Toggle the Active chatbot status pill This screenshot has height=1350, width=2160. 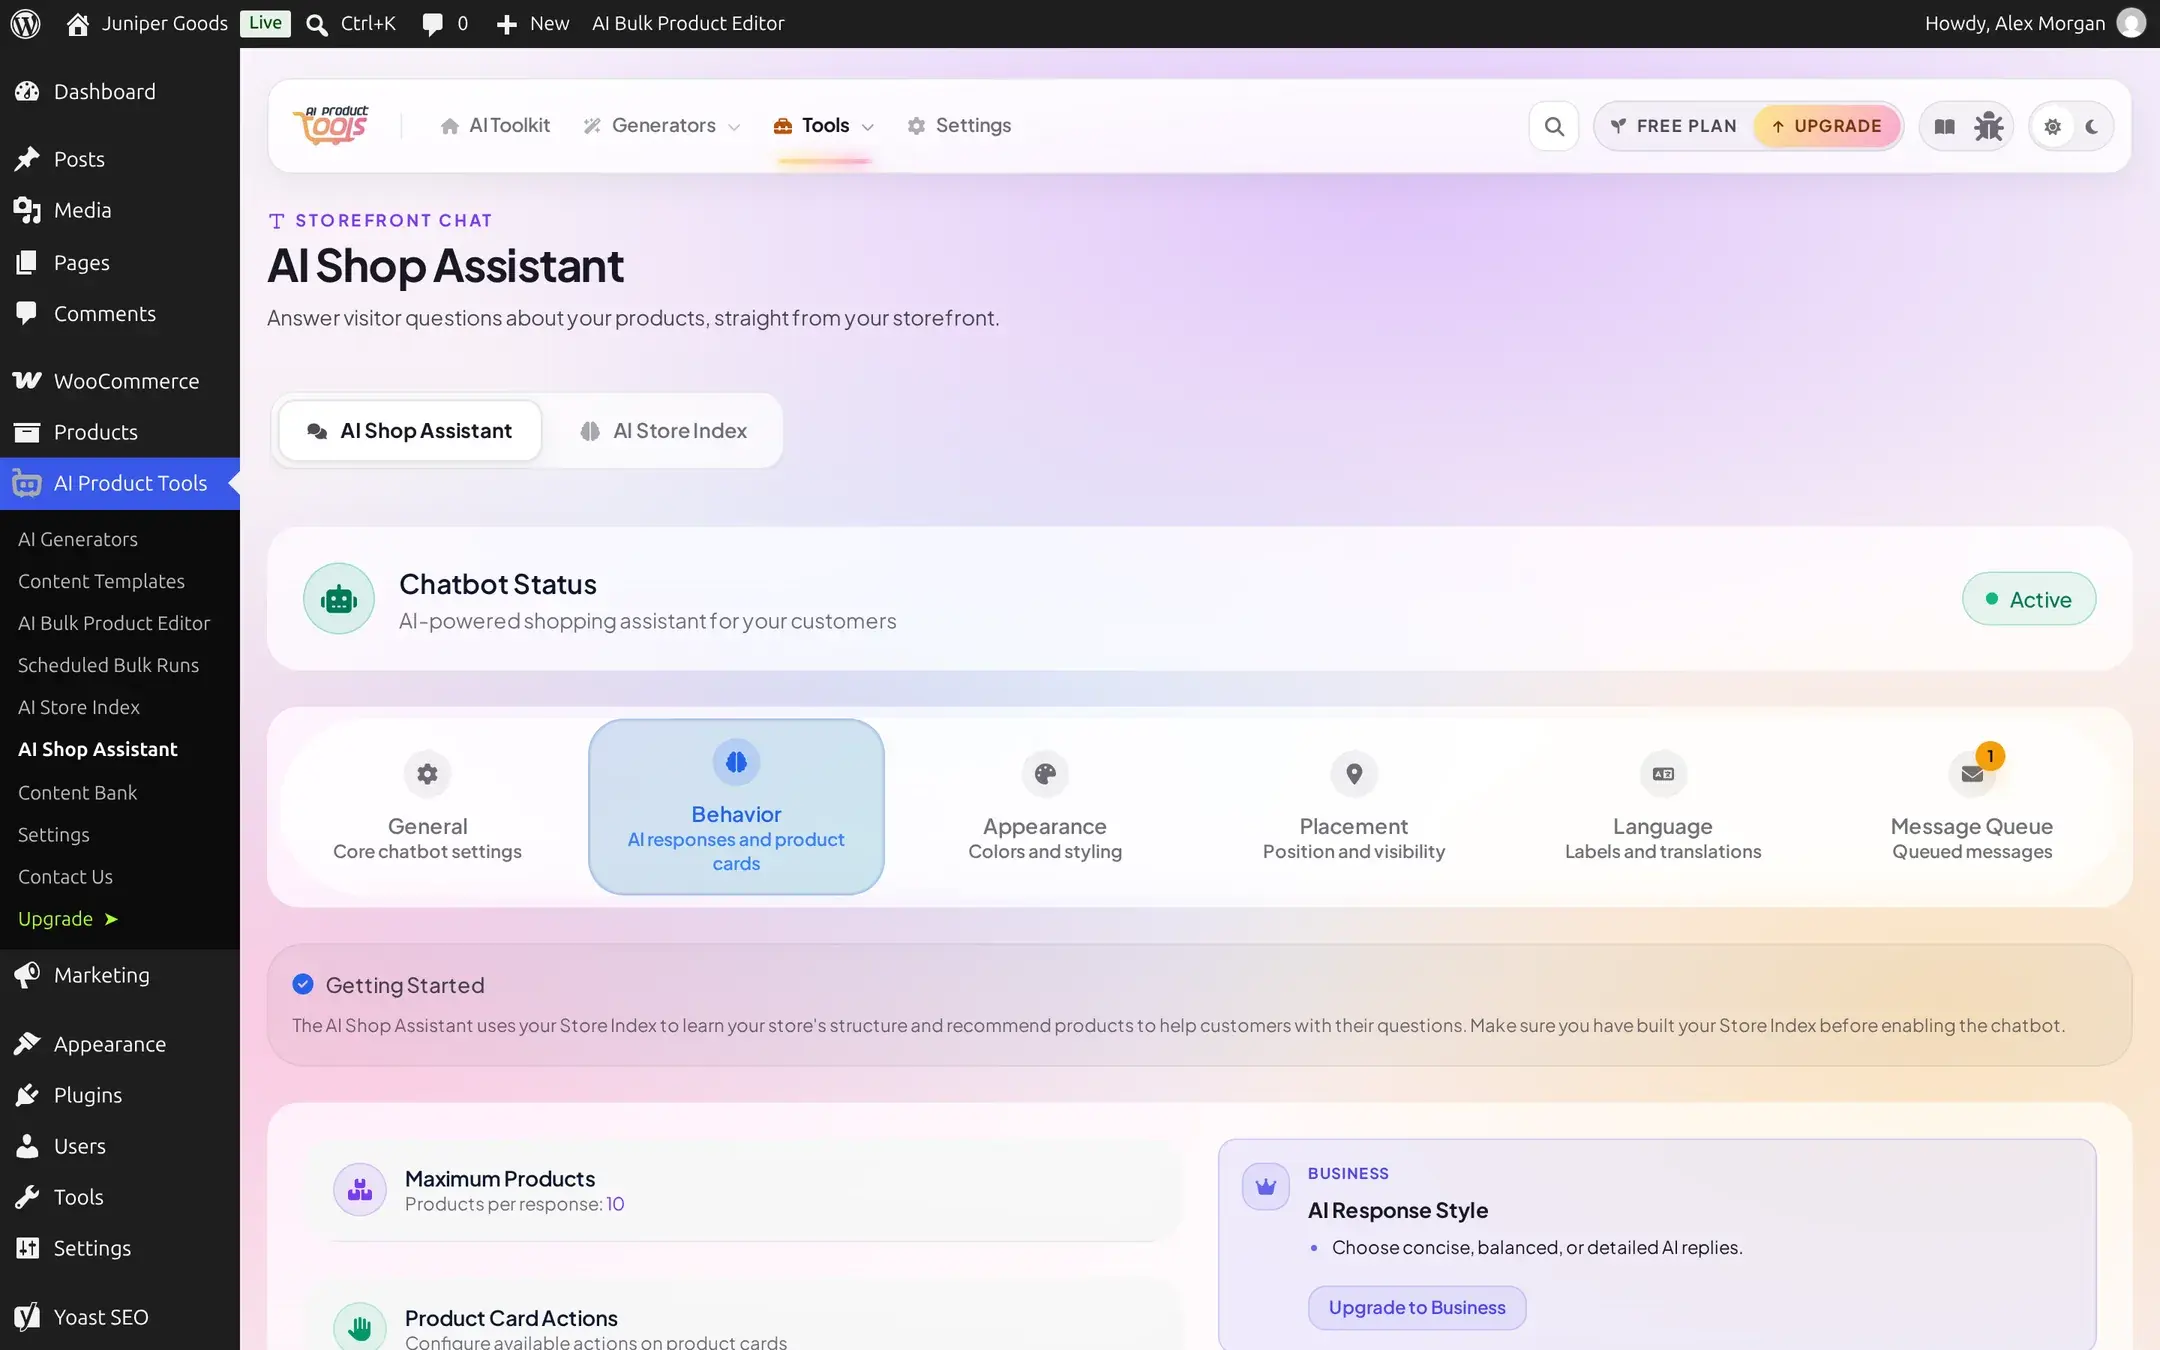click(x=2028, y=599)
